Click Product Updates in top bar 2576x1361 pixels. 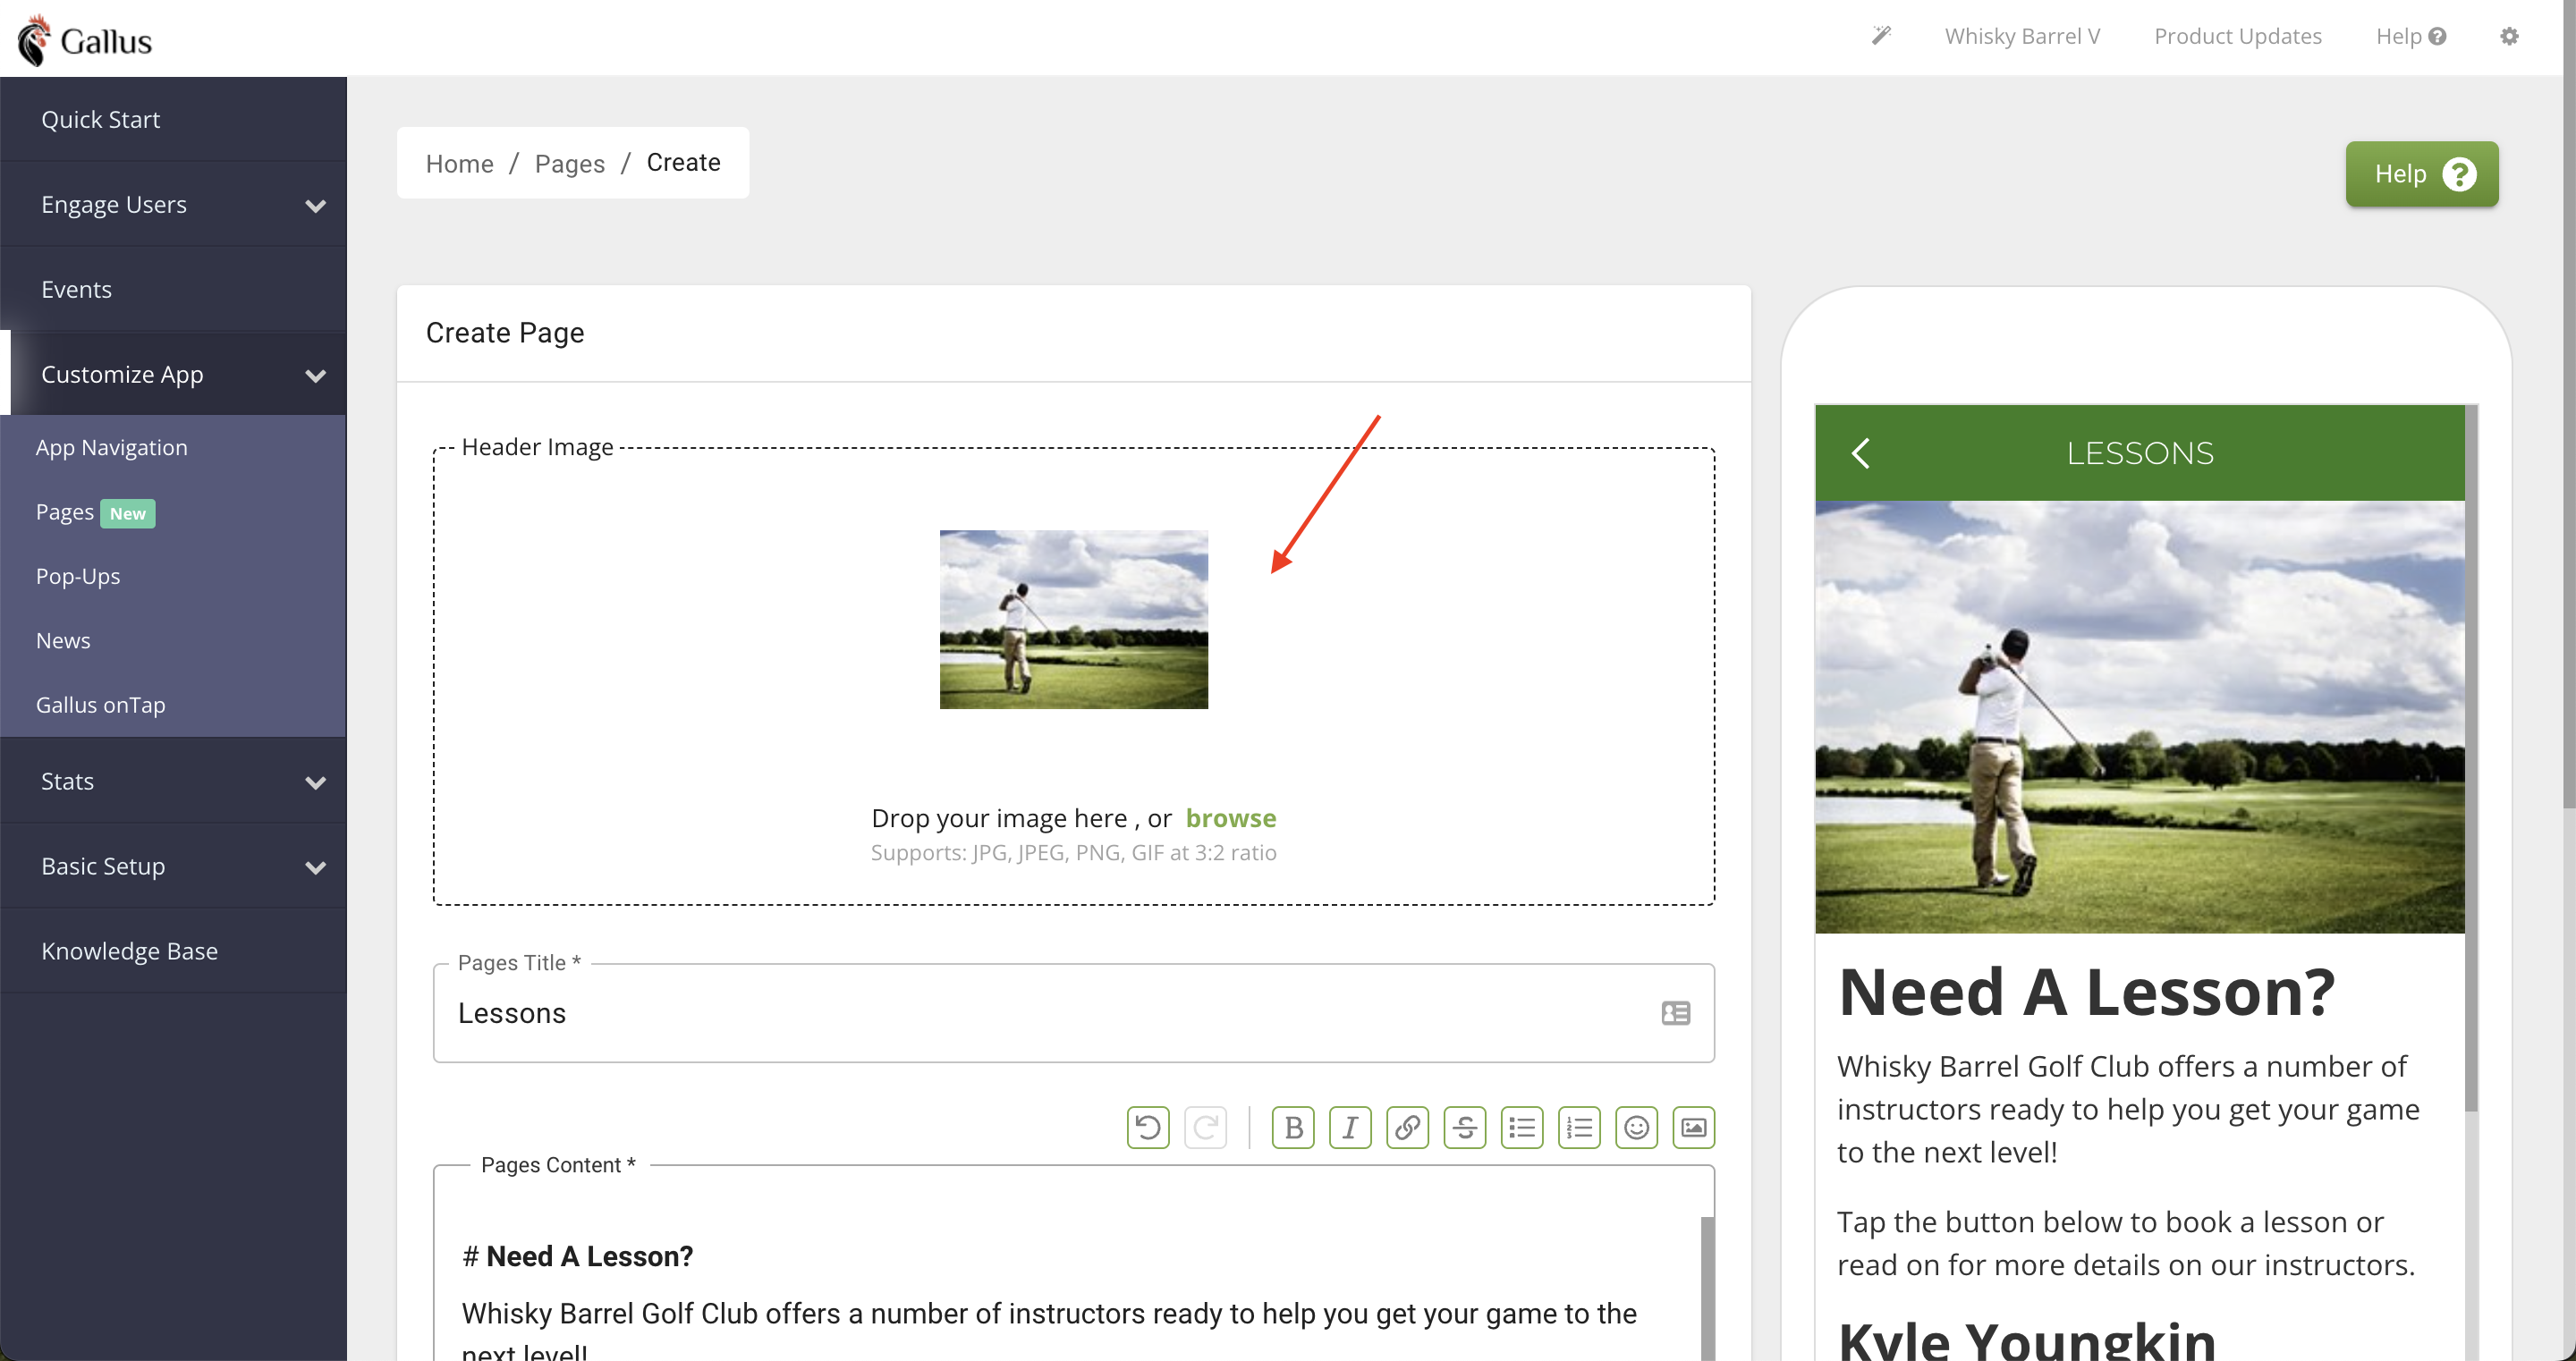tap(2238, 36)
